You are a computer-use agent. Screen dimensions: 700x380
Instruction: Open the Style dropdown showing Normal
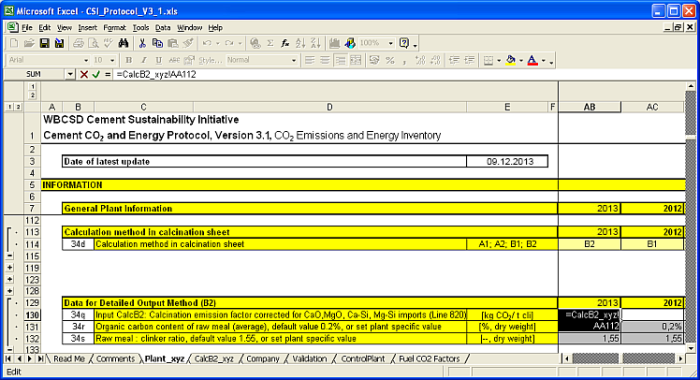(294, 60)
